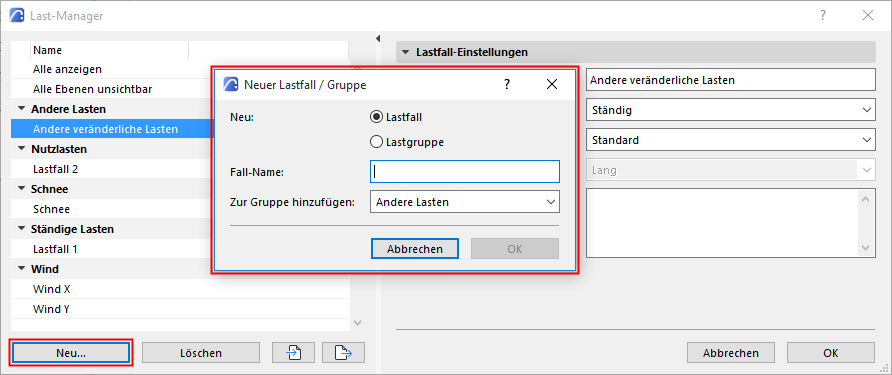The height and width of the screenshot is (375, 892).
Task: Click the help question mark in Neuer Lastfall dialog
Action: click(507, 85)
